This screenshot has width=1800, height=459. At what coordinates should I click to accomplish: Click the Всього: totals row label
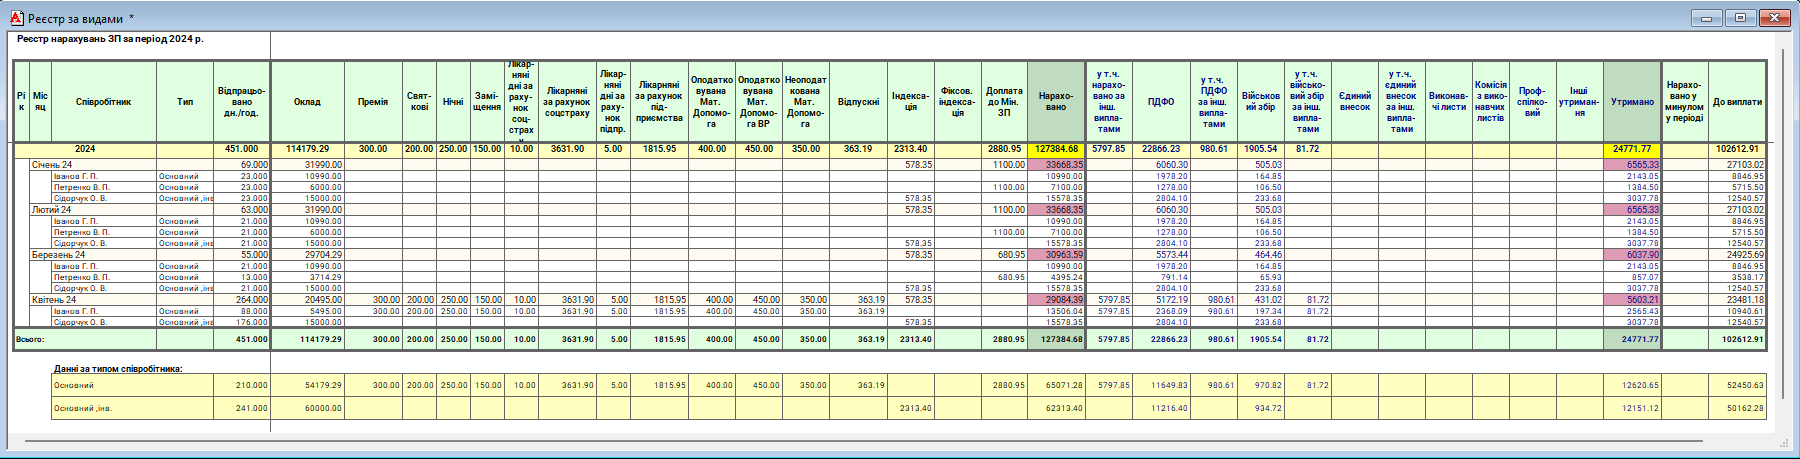point(30,340)
